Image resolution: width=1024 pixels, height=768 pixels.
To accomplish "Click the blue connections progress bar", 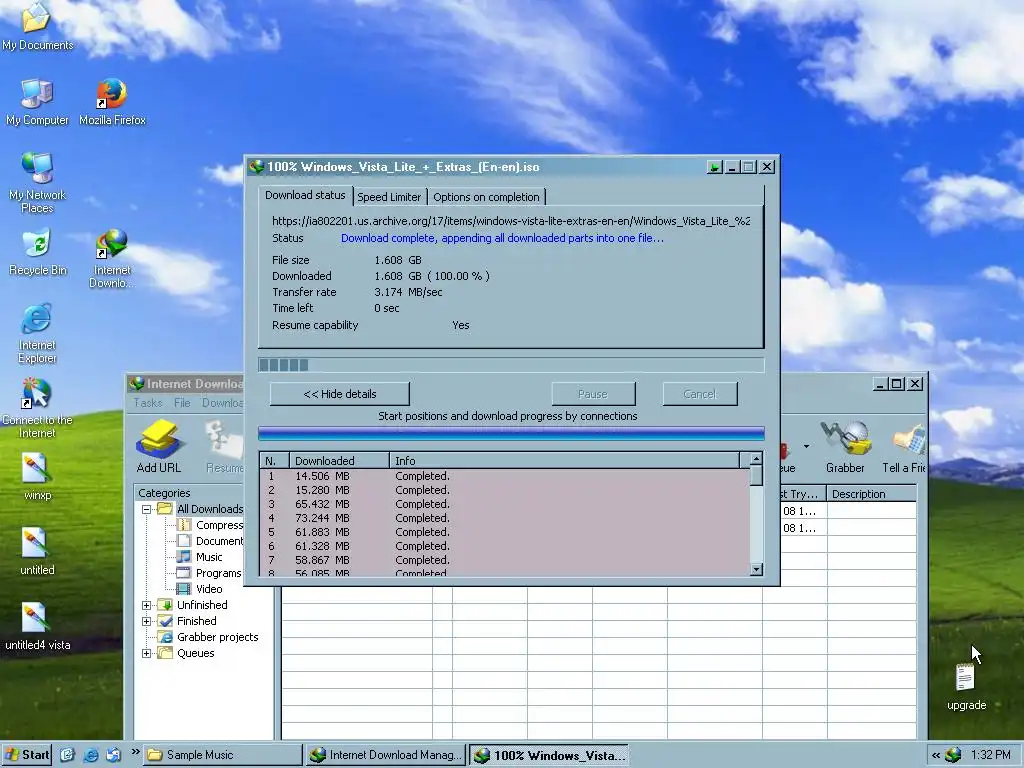I will 511,434.
